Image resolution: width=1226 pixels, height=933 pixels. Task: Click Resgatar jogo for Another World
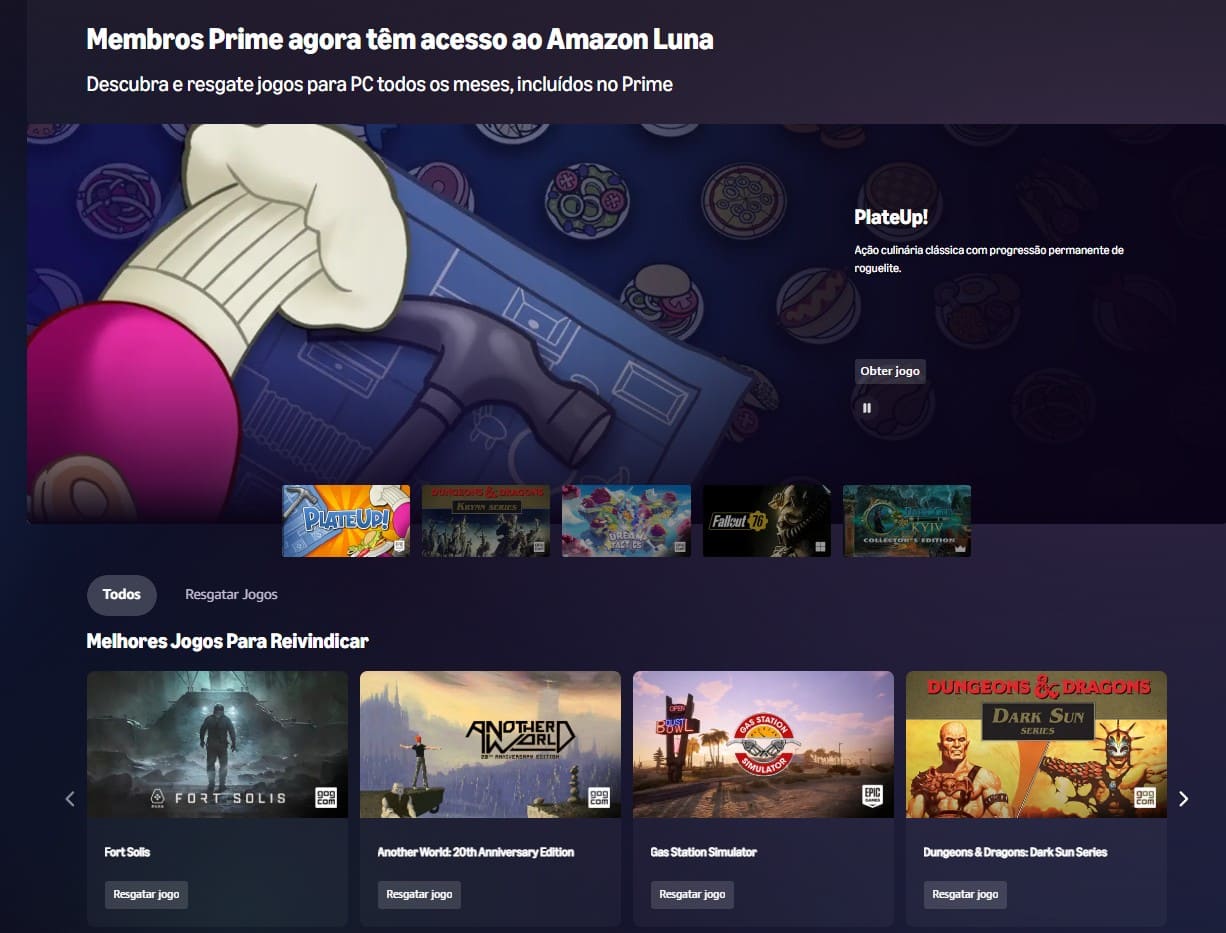coord(419,894)
